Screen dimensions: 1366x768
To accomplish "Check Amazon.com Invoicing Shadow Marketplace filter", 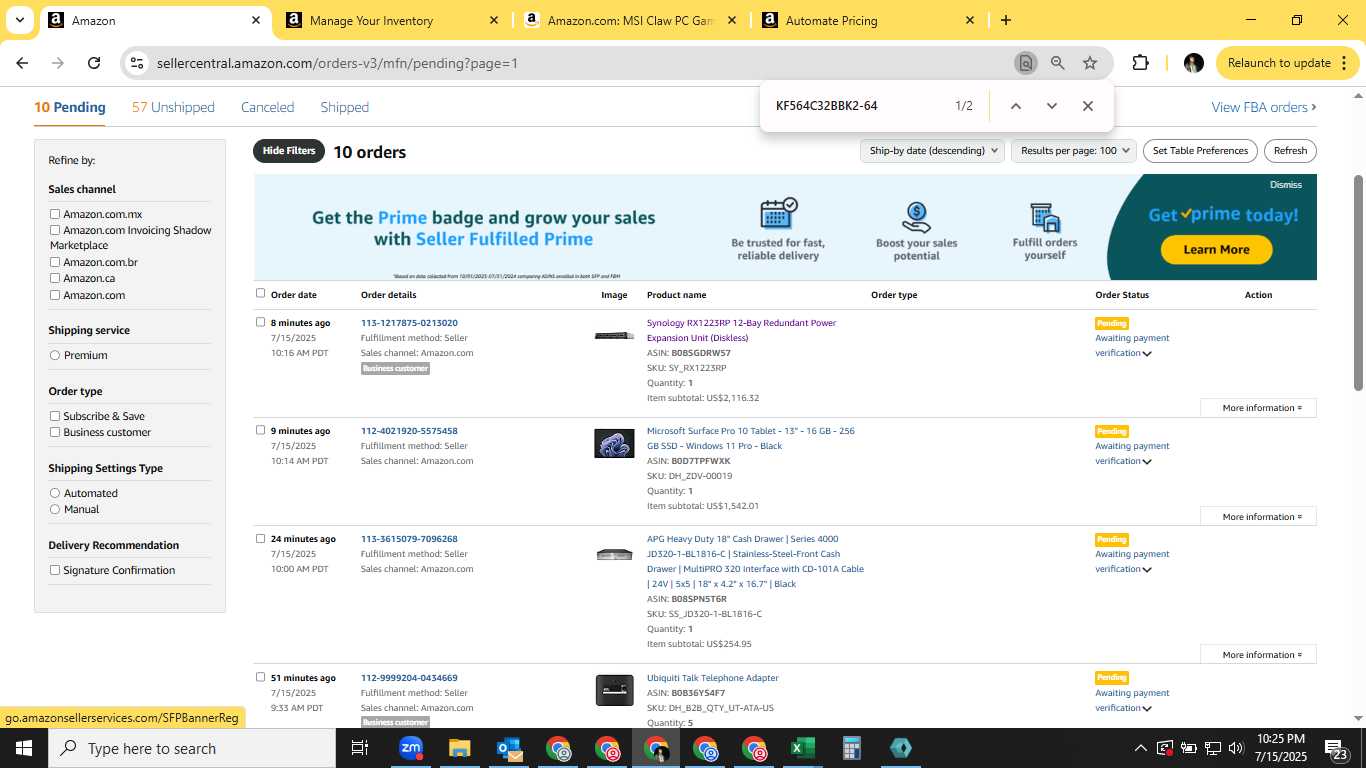I will point(55,230).
